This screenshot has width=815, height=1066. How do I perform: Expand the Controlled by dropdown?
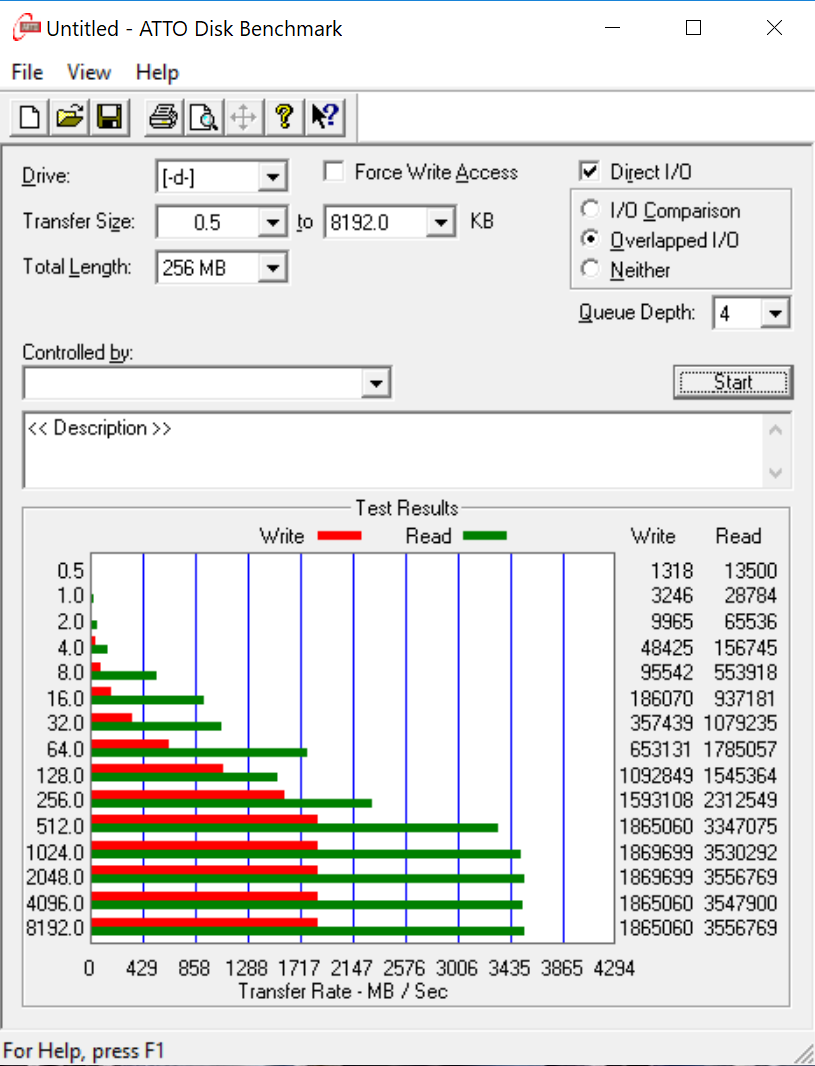pos(376,383)
